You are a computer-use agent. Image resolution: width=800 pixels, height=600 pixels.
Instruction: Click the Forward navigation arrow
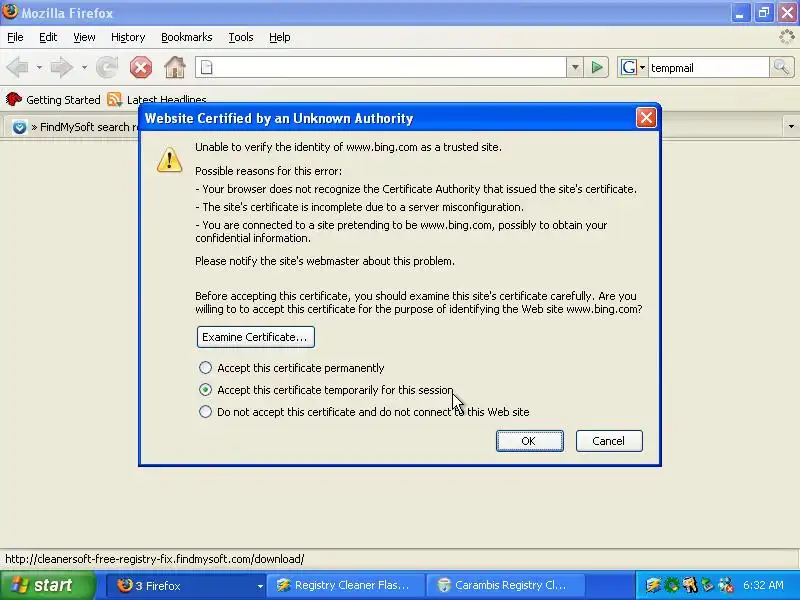click(62, 67)
